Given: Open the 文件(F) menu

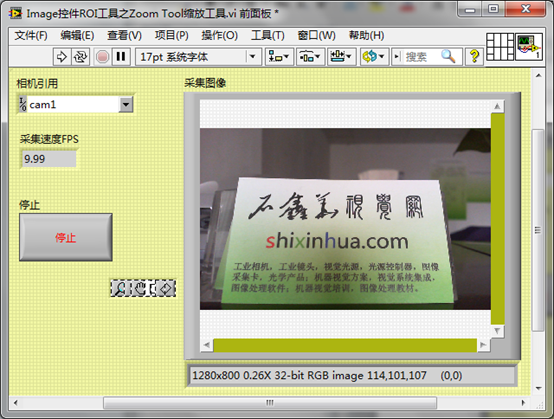Looking at the screenshot, I should pos(31,35).
